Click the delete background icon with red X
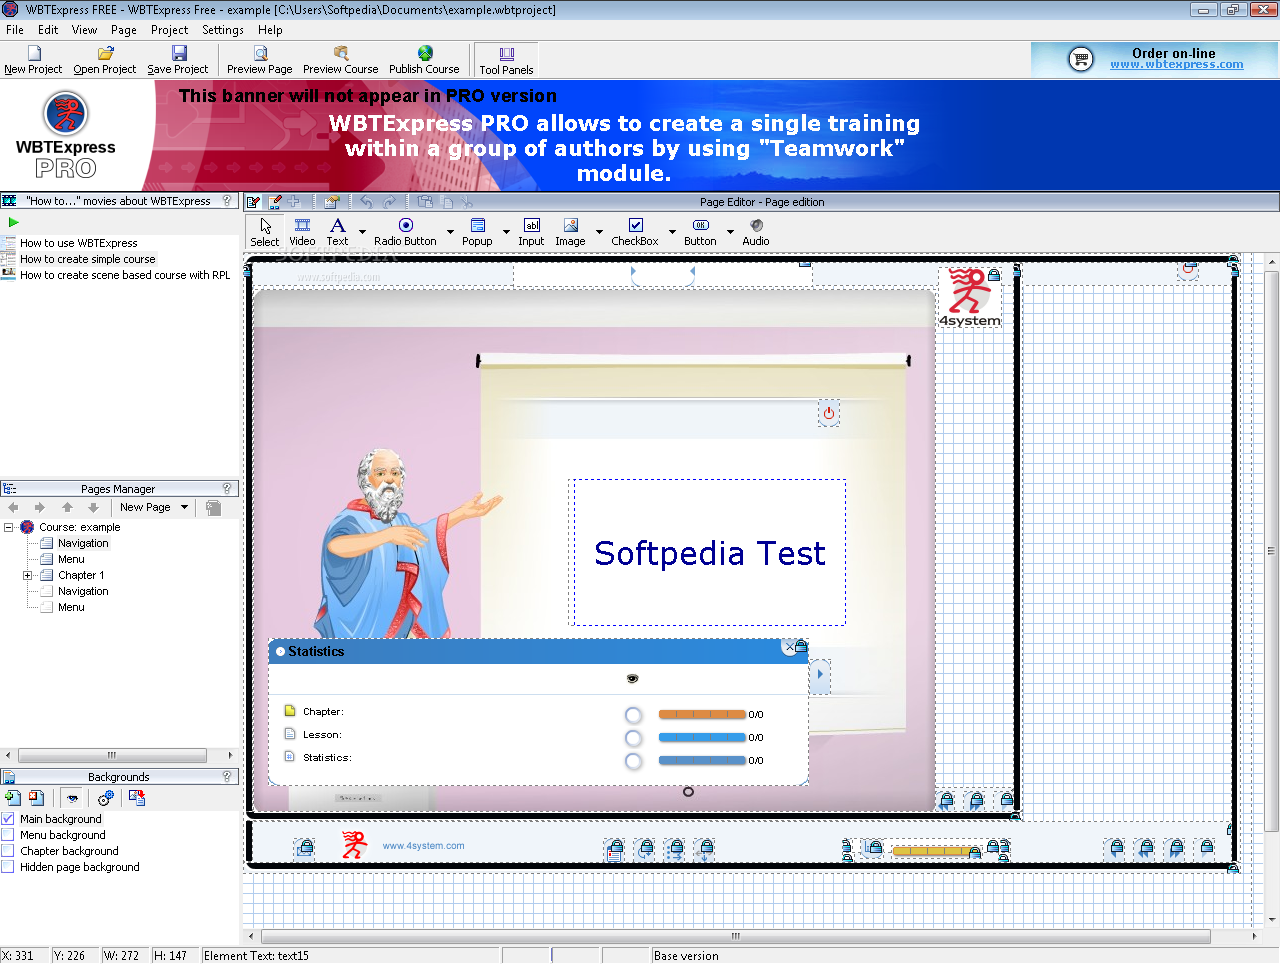This screenshot has height=964, width=1280. point(36,797)
